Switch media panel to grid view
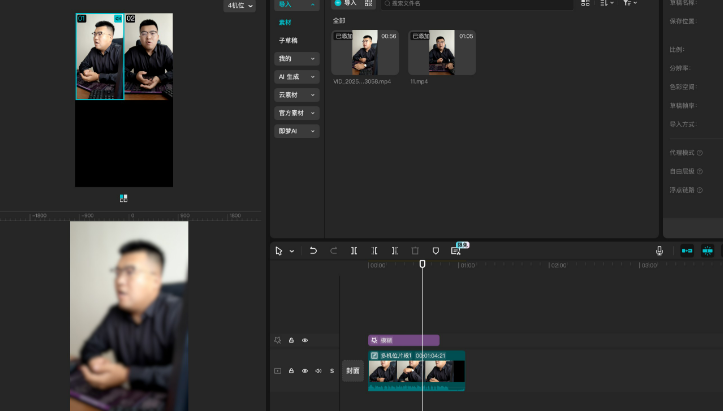 click(585, 3)
